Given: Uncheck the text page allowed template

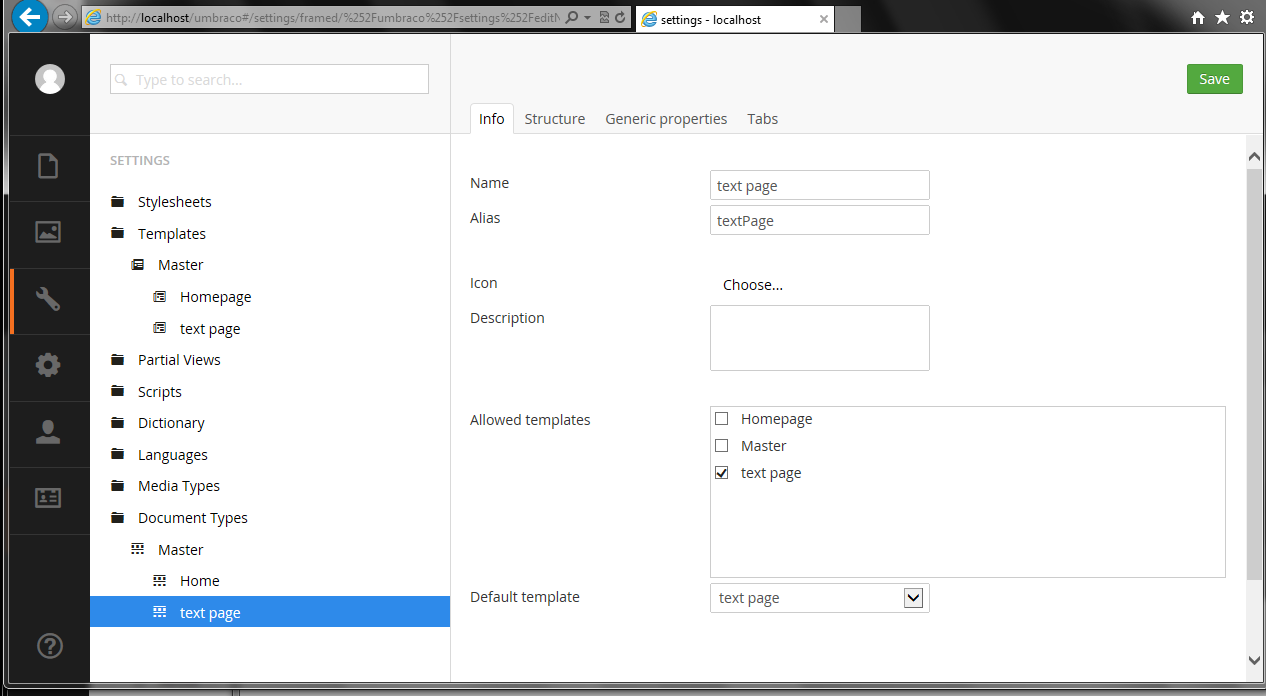Looking at the screenshot, I should point(722,473).
